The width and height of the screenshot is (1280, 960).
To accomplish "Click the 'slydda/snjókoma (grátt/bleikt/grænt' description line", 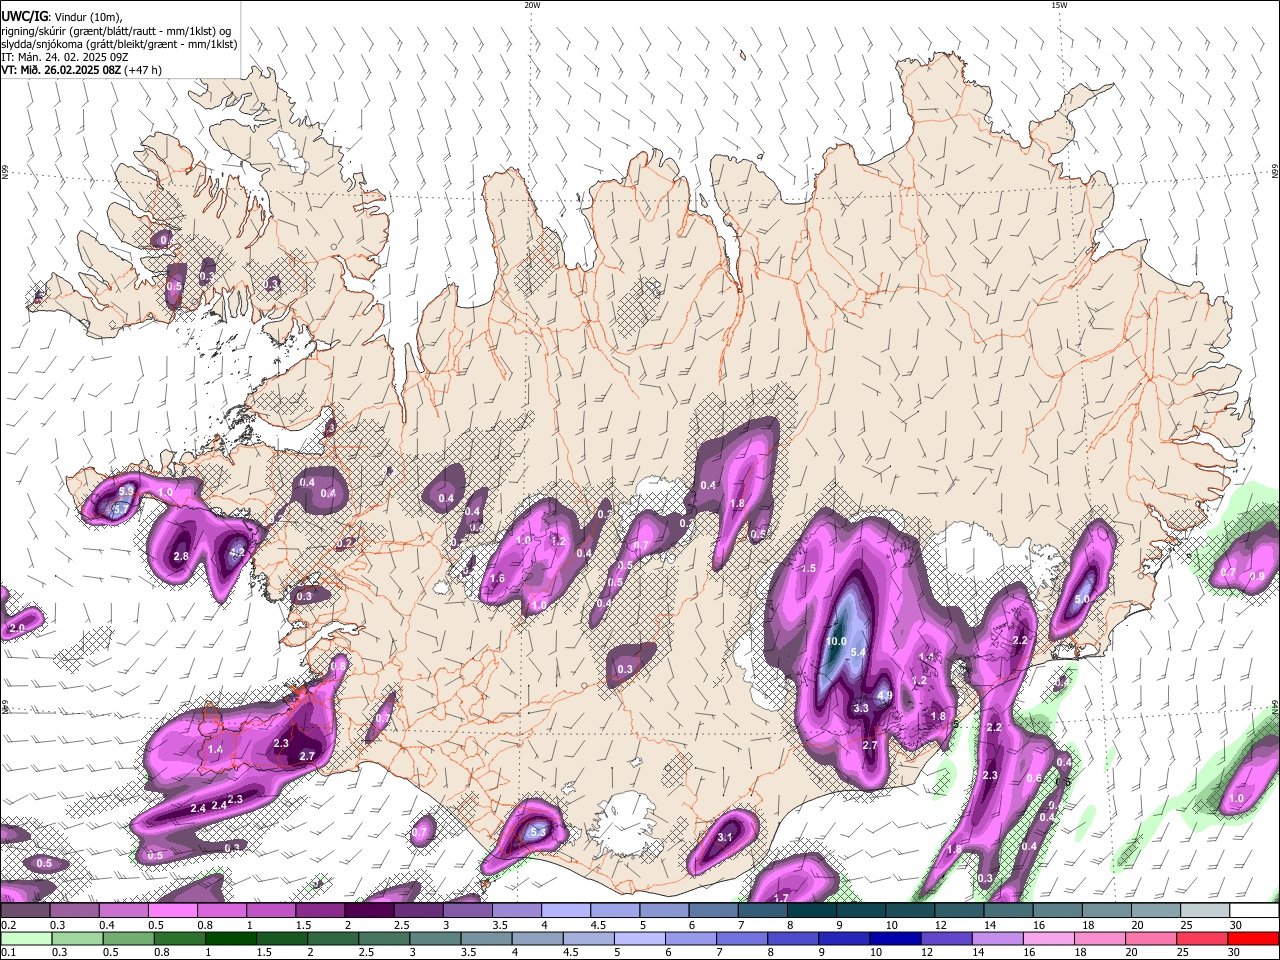I will click(x=119, y=44).
